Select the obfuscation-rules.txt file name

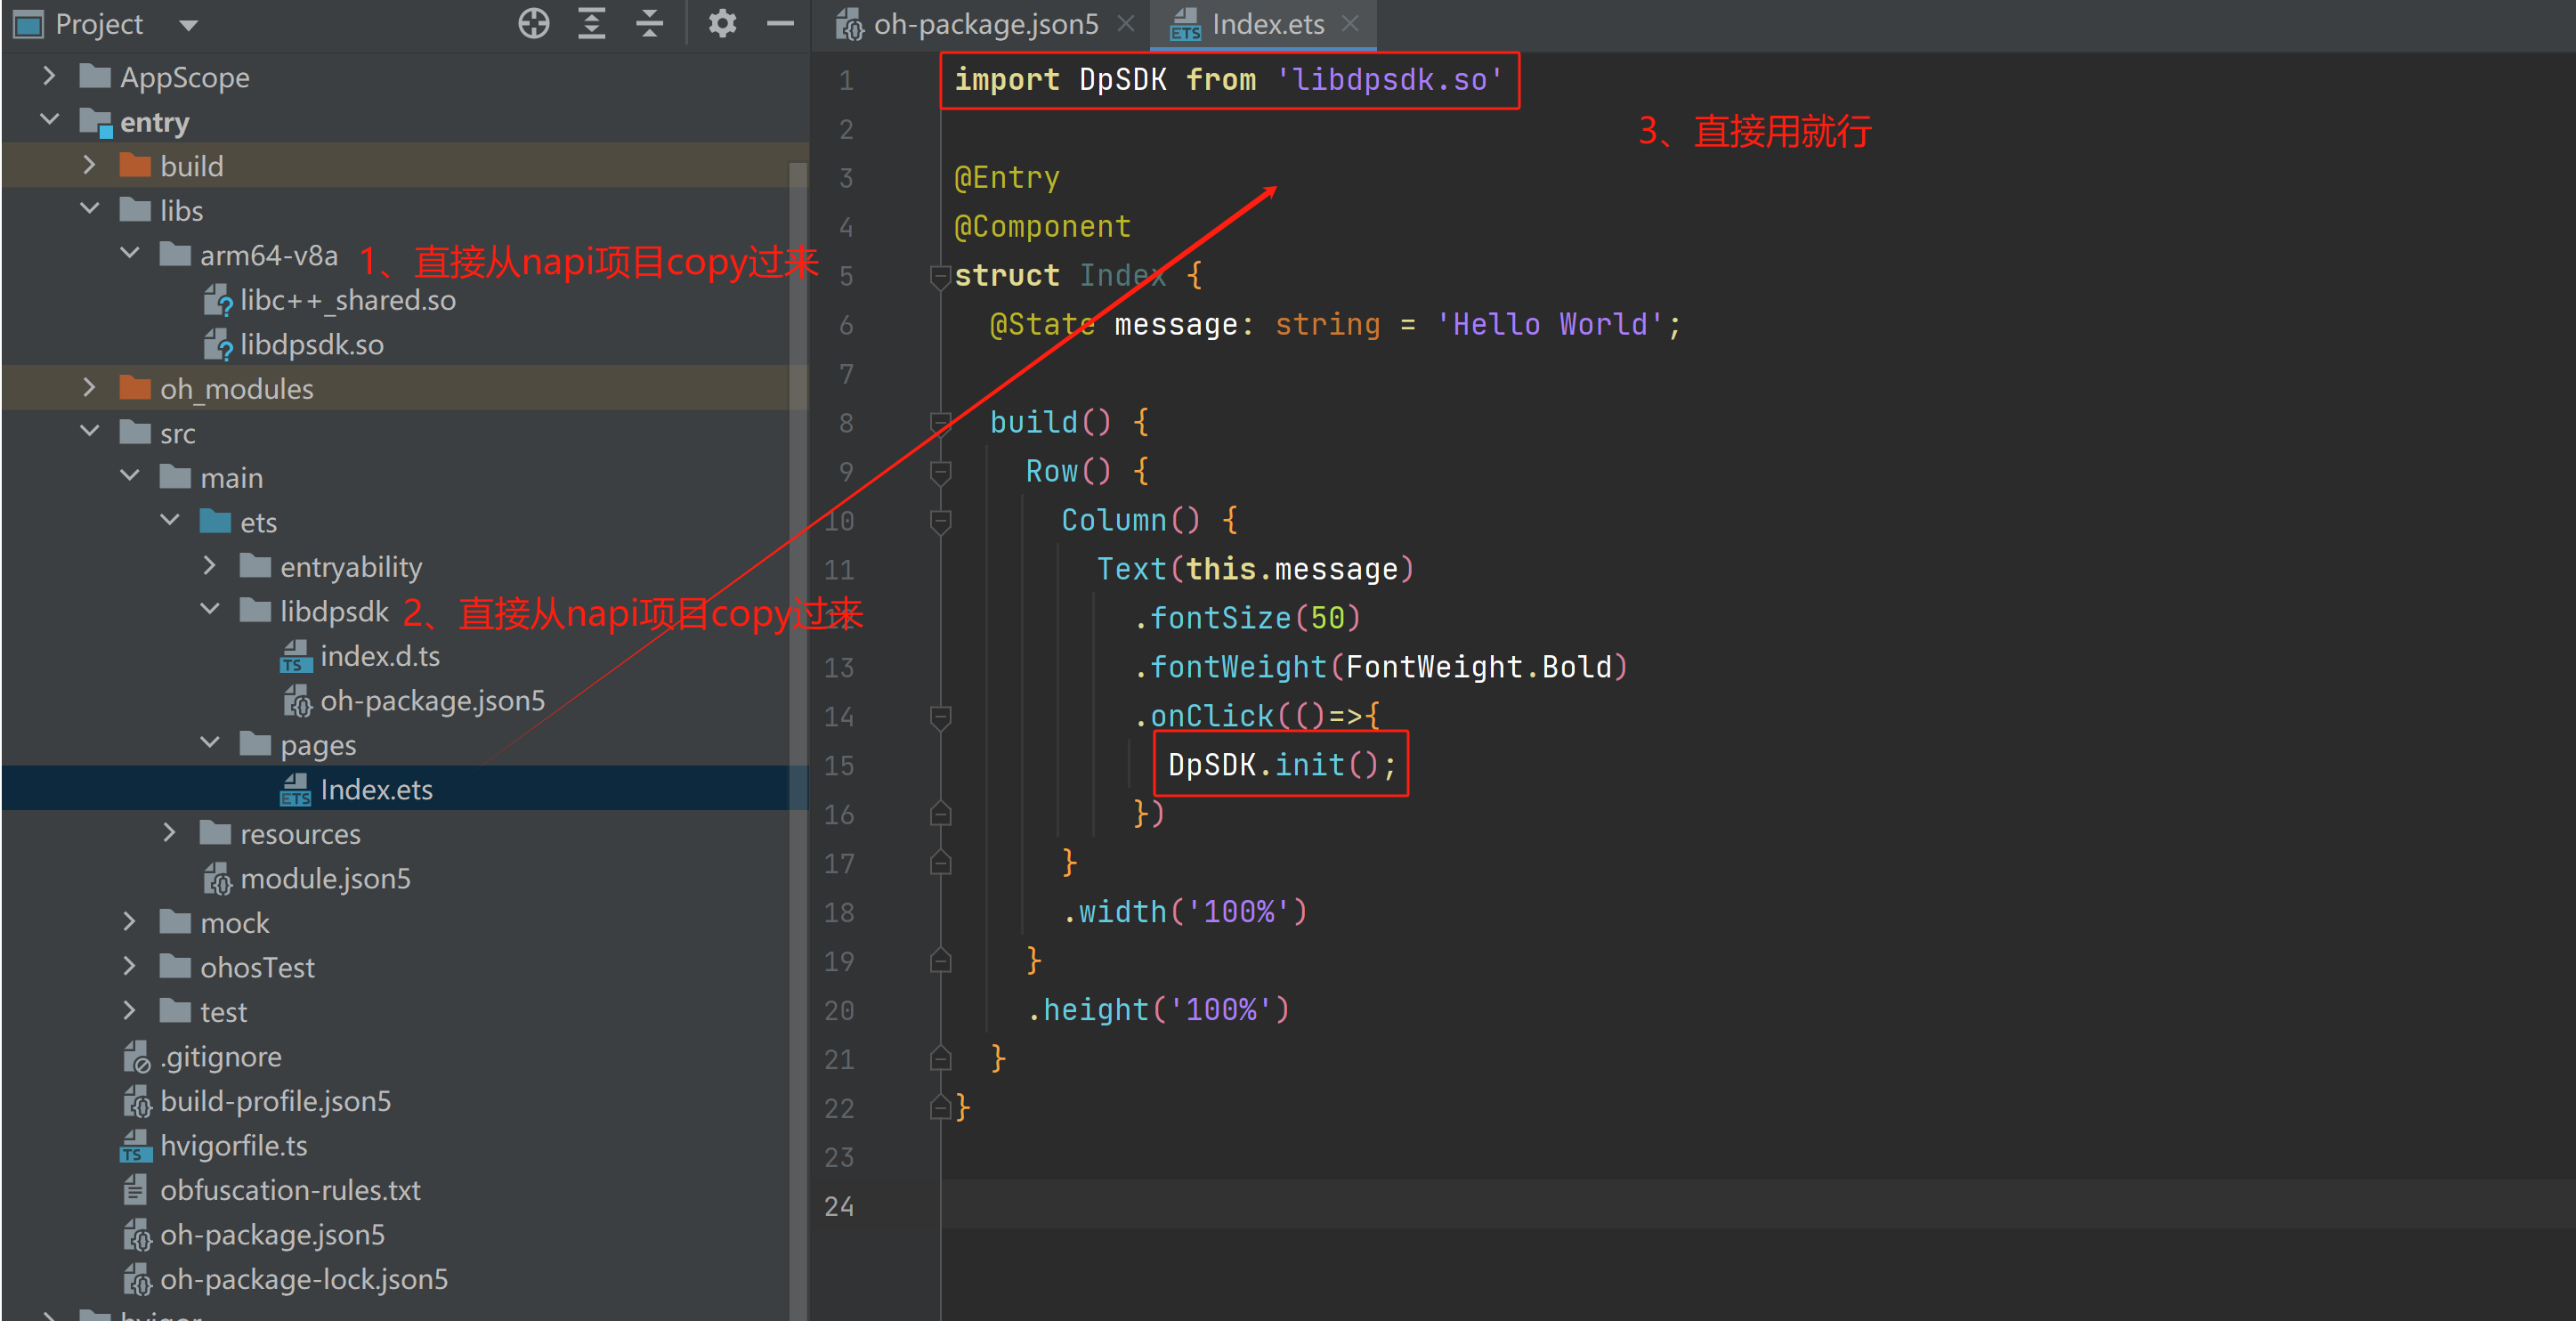[x=290, y=1190]
